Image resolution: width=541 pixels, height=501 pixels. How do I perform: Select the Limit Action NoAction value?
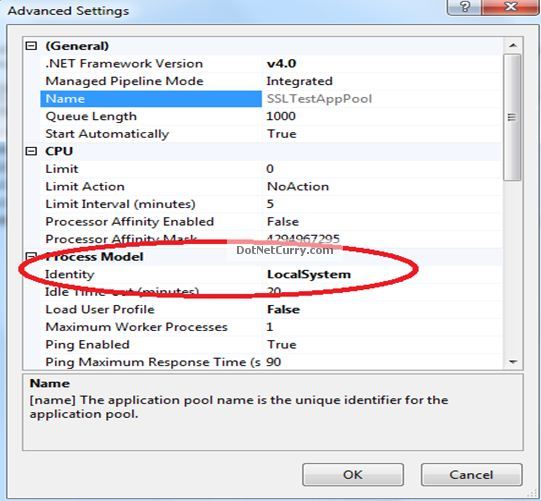click(298, 186)
